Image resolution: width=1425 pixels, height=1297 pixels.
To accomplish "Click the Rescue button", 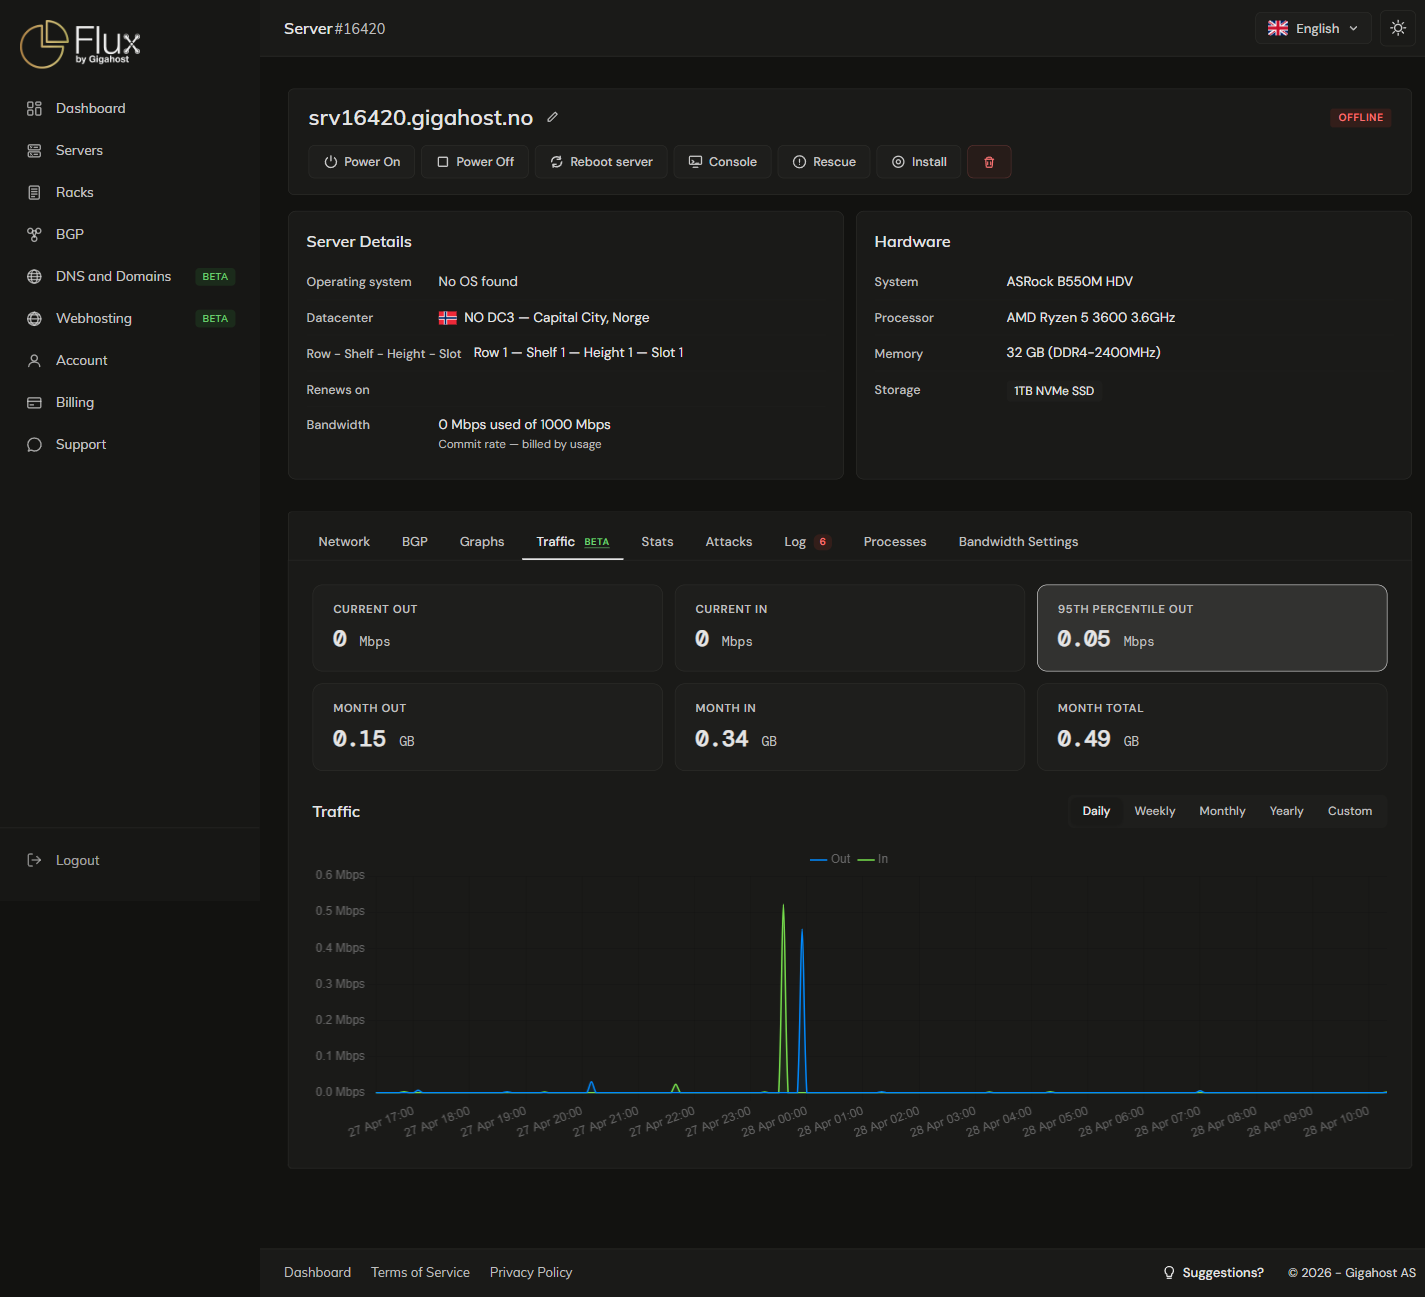I will (824, 162).
